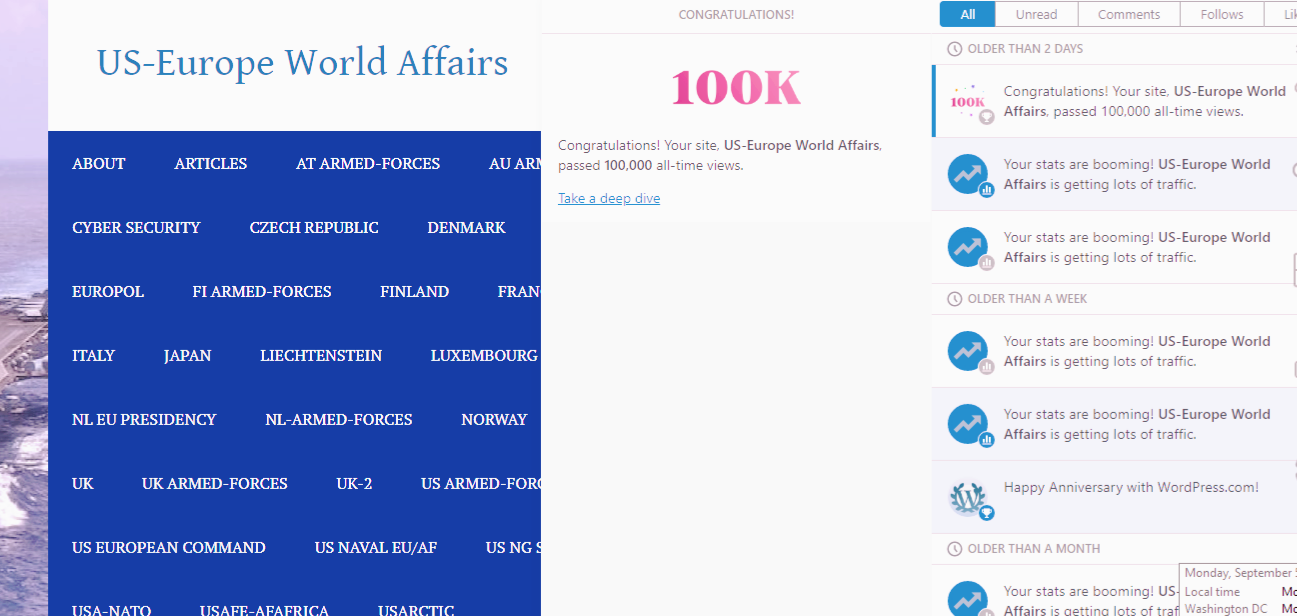The height and width of the screenshot is (616, 1297).
Task: Click the clock icon beside Older Than a Month
Action: (x=955, y=549)
